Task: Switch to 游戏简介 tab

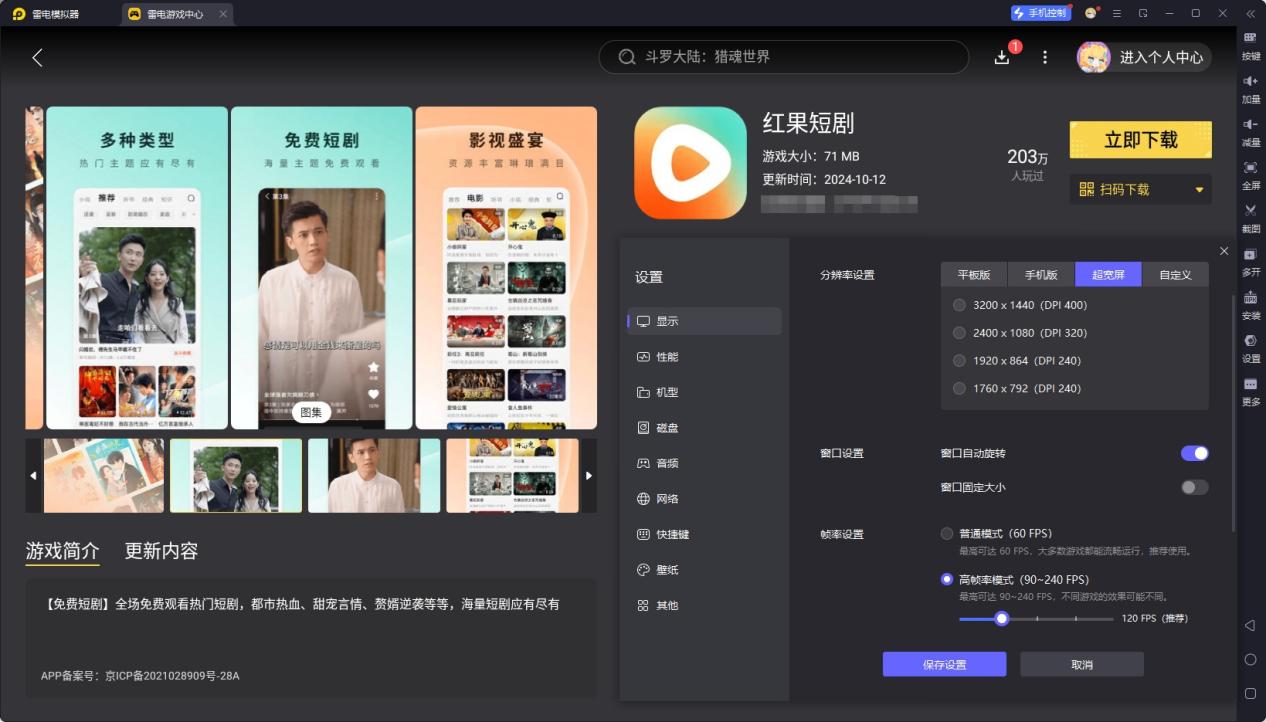Action: (62, 551)
